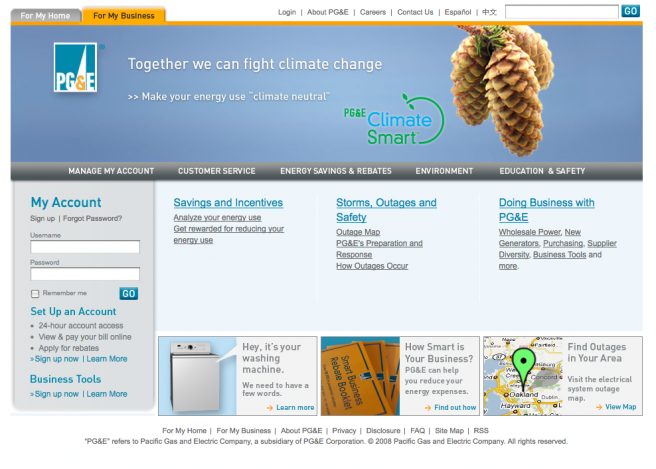Toggle the Remember me checkbox
Screen dimensions: 656x469
[35, 294]
